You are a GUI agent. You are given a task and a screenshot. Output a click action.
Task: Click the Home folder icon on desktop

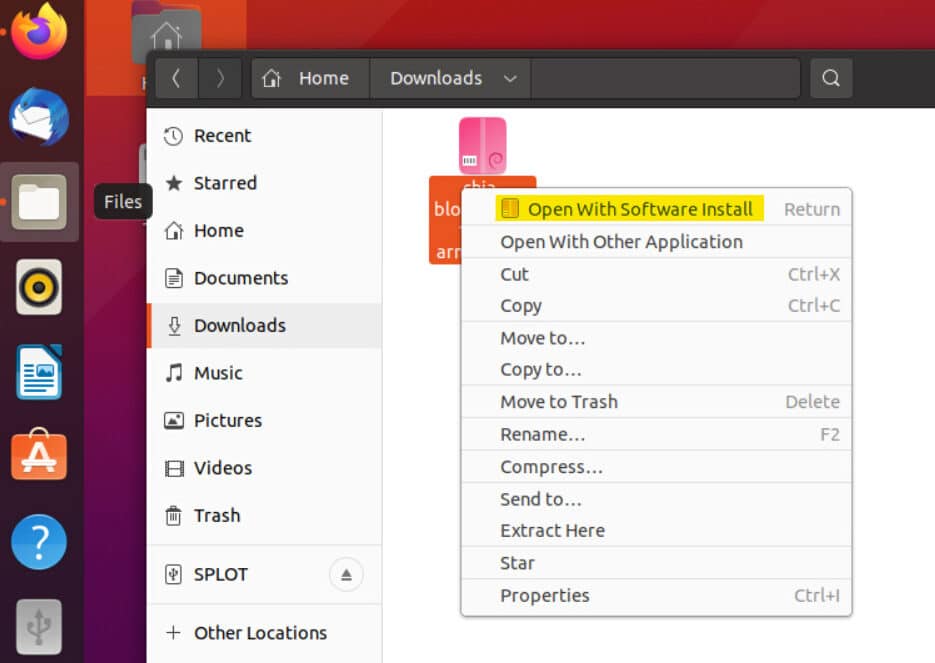[x=166, y=27]
